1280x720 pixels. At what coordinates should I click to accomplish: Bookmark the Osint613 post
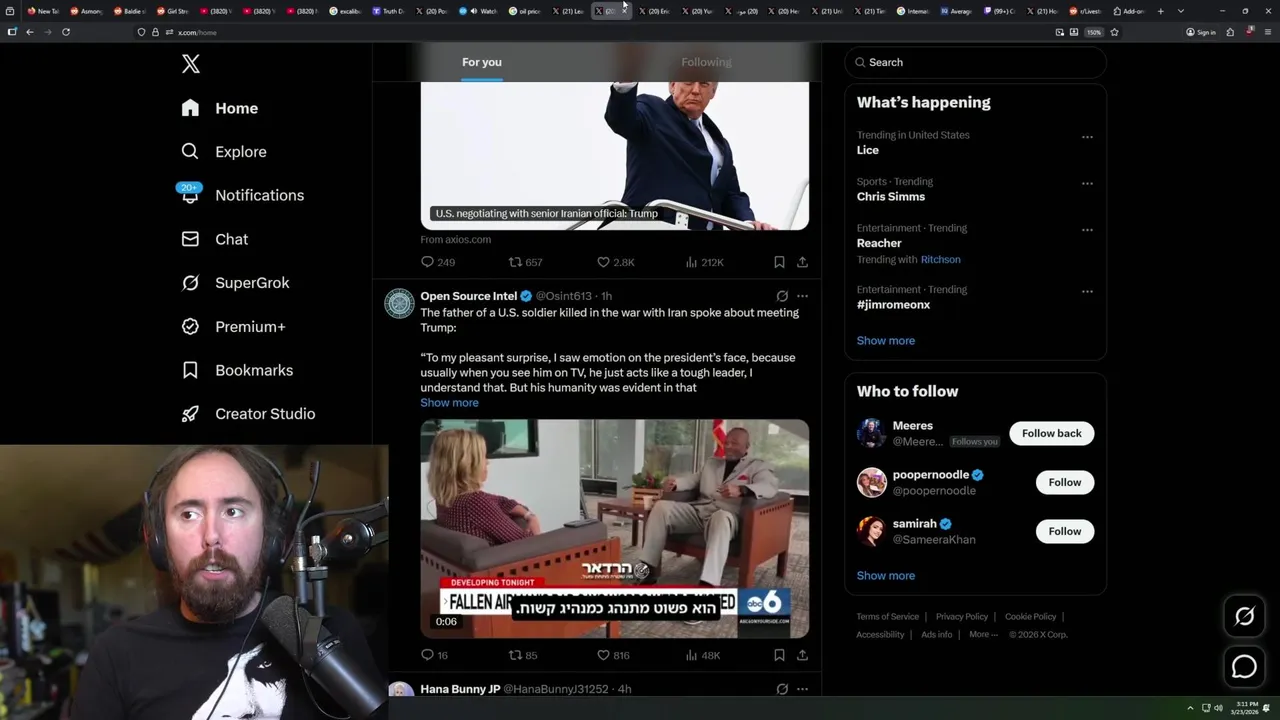pos(779,655)
